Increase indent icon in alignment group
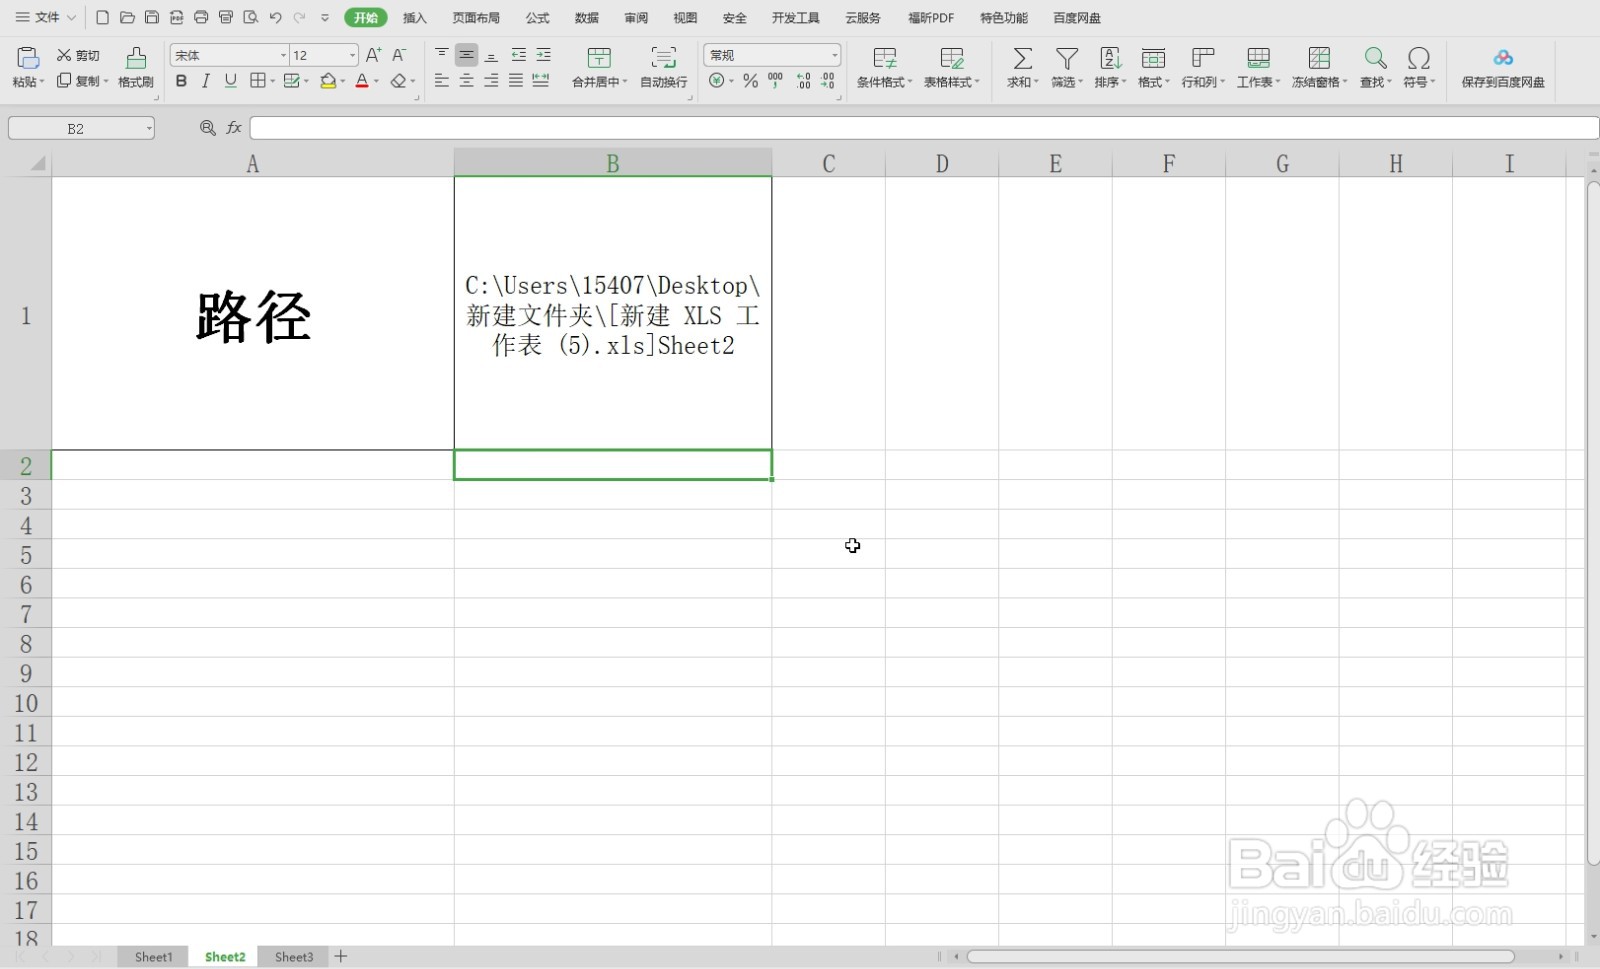This screenshot has height=969, width=1600. (543, 55)
